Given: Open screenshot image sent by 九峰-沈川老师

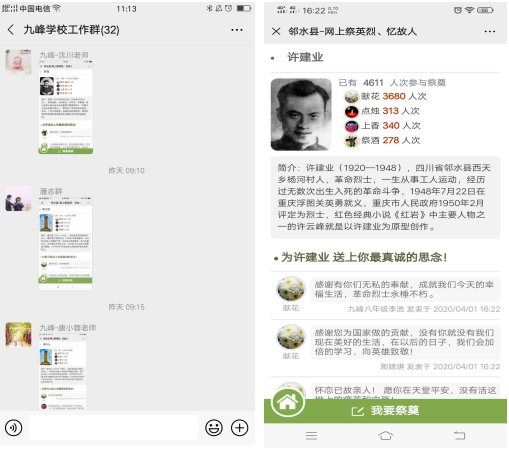Looking at the screenshot, I should 66,107.
